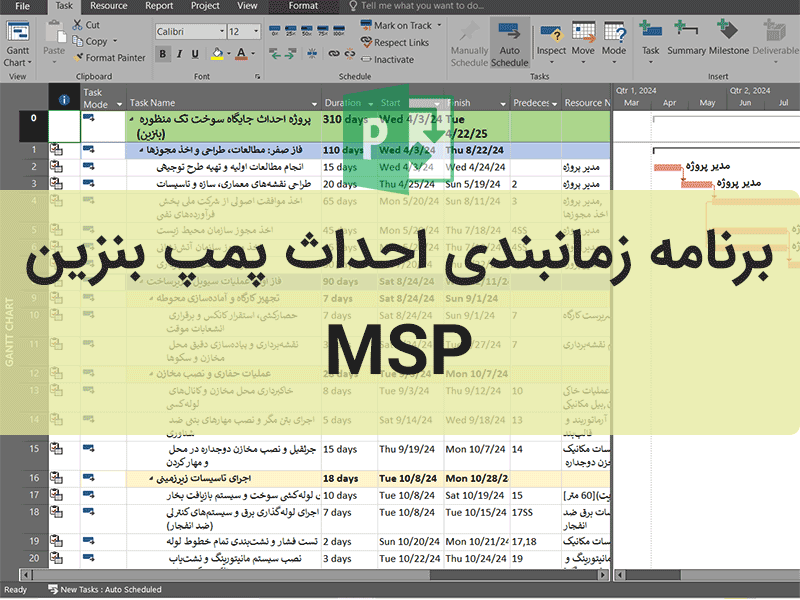The width and height of the screenshot is (800, 600).
Task: Toggle Bold formatting
Action: tap(162, 52)
